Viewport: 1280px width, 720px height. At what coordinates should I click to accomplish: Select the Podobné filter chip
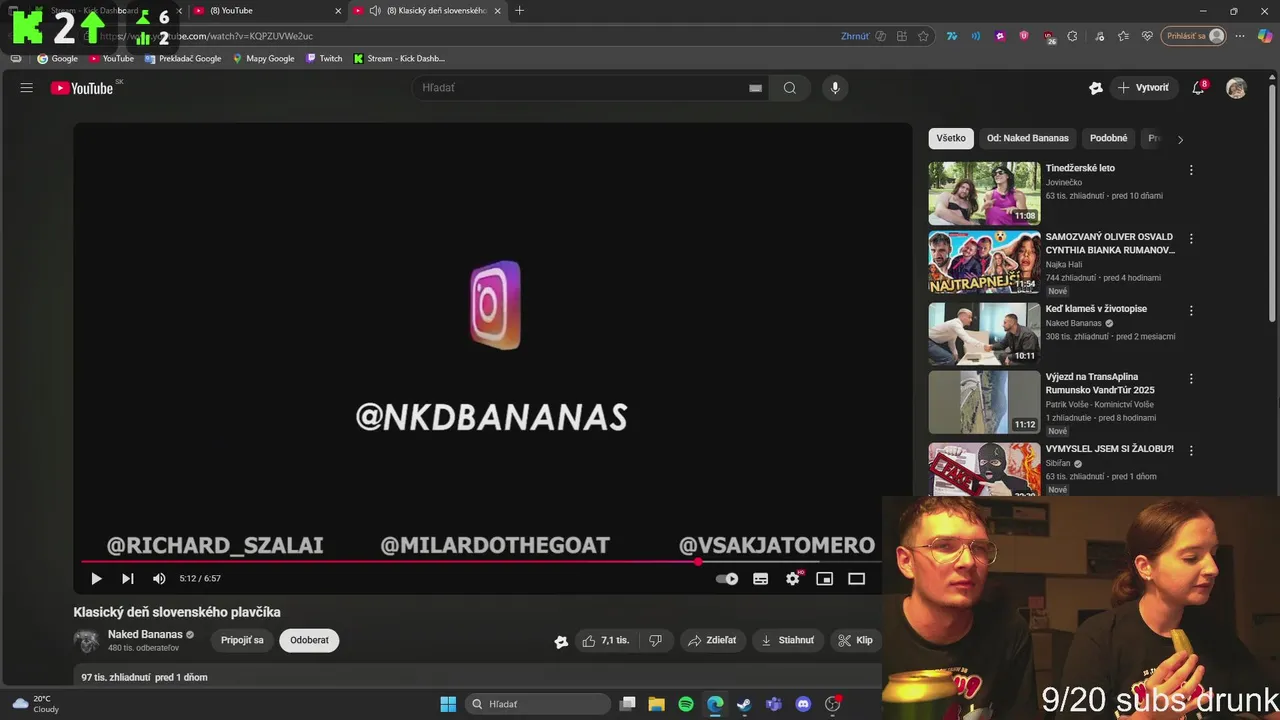click(x=1108, y=138)
